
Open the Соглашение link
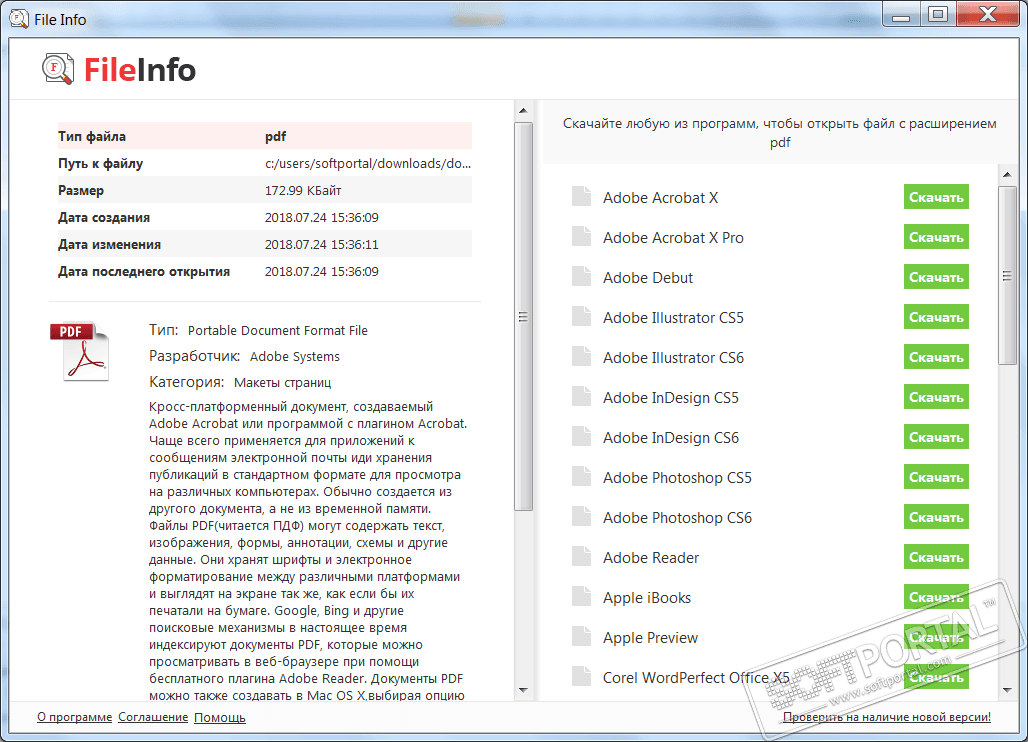[x=153, y=717]
